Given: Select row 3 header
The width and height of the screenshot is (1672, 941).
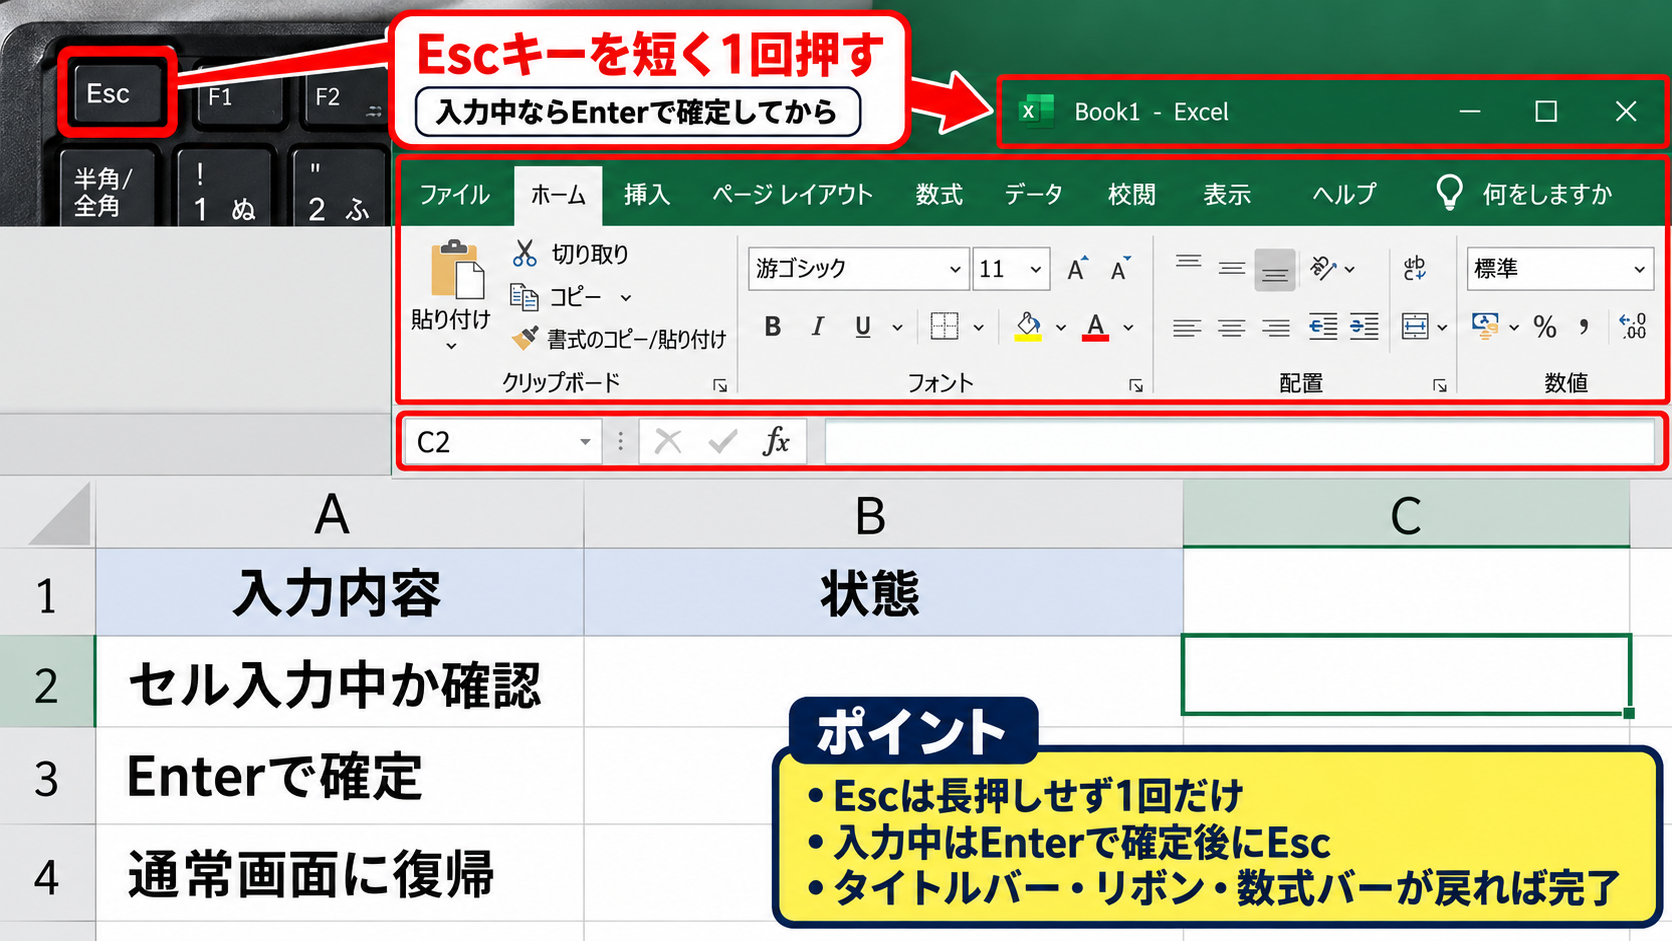Looking at the screenshot, I should (x=47, y=778).
